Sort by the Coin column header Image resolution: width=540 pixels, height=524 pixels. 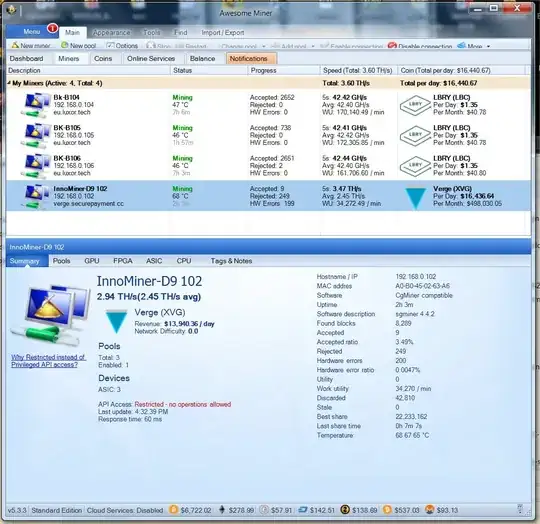[x=461, y=70]
